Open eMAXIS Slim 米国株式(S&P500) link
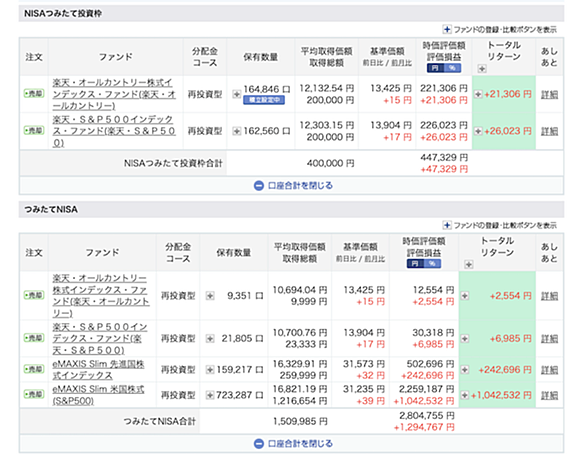This screenshot has height=462, width=586. pyautogui.click(x=98, y=395)
